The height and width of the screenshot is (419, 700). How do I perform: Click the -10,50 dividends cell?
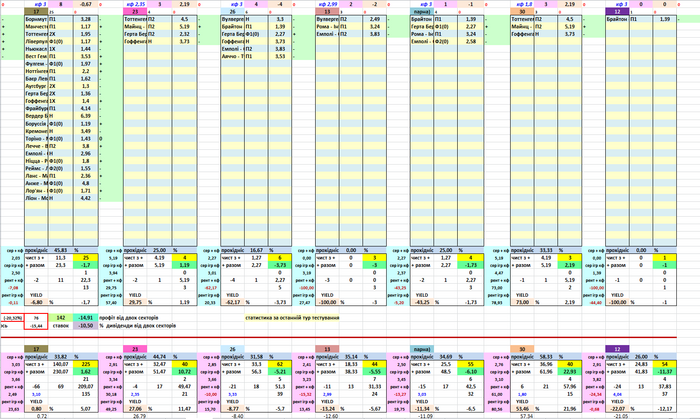click(85, 326)
